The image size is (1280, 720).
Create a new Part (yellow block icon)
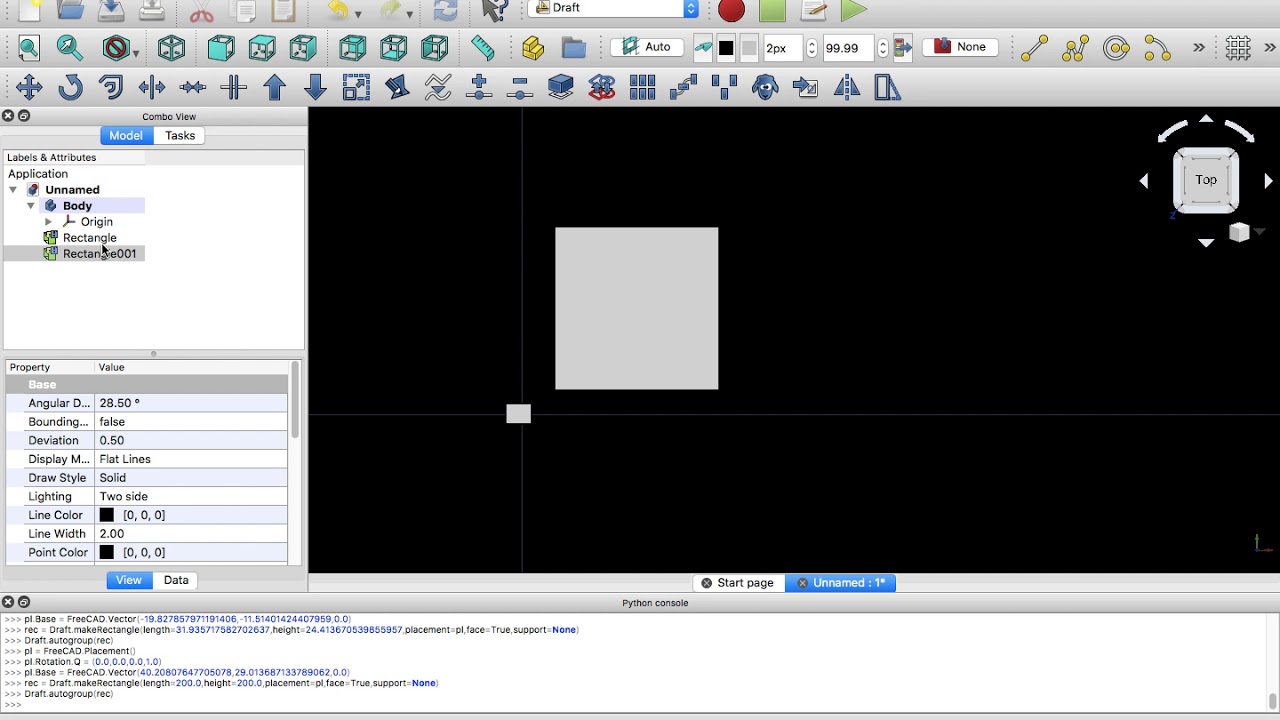pyautogui.click(x=533, y=47)
